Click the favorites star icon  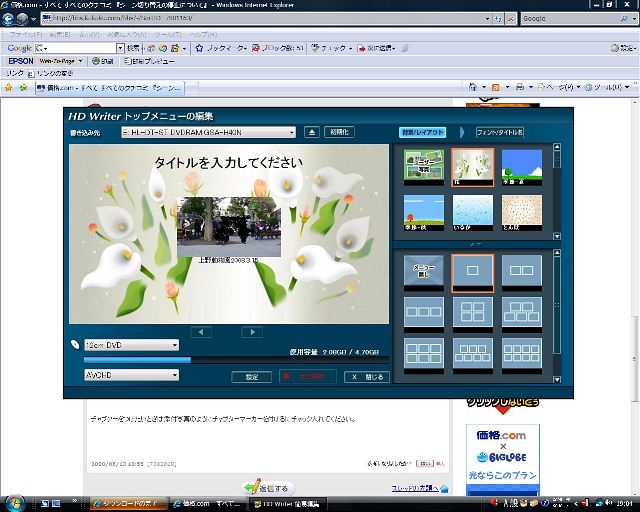tap(9, 87)
